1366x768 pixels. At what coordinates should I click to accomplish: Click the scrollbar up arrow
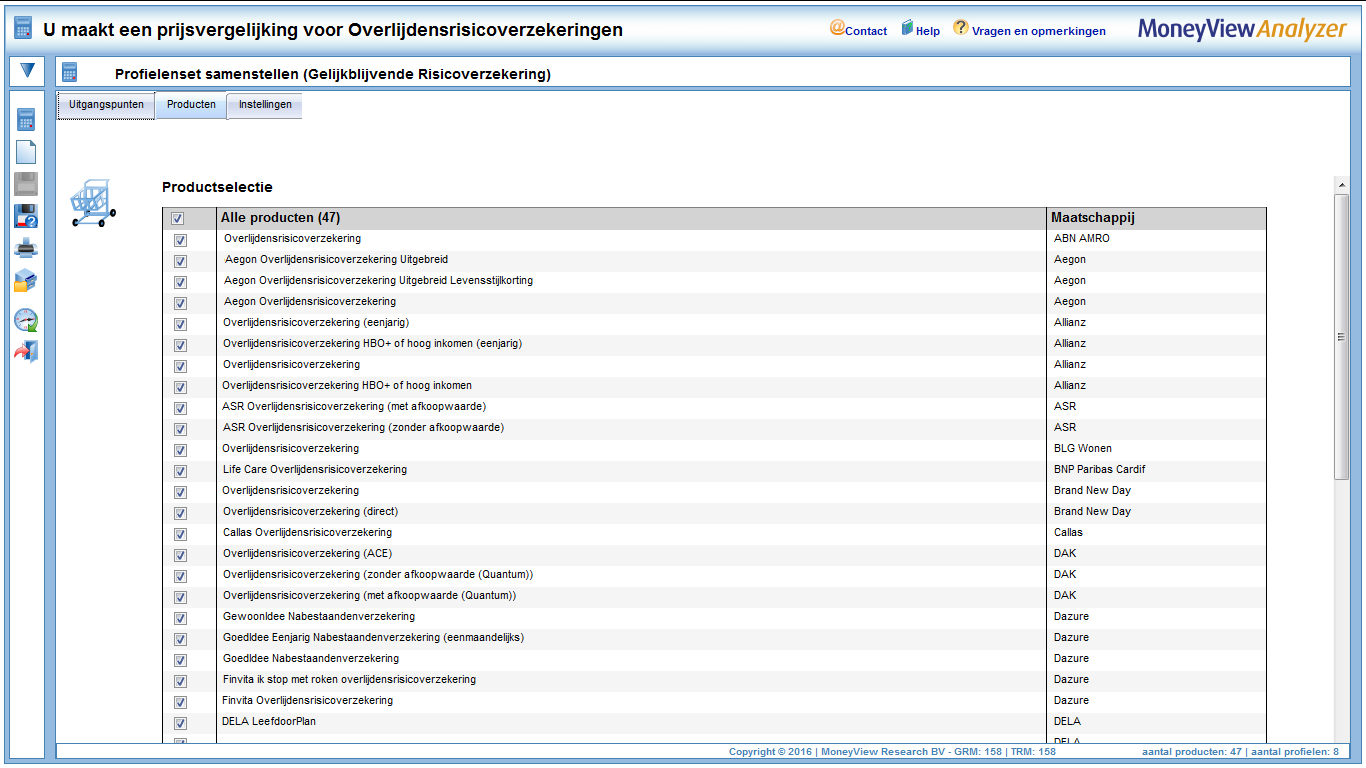pyautogui.click(x=1341, y=185)
